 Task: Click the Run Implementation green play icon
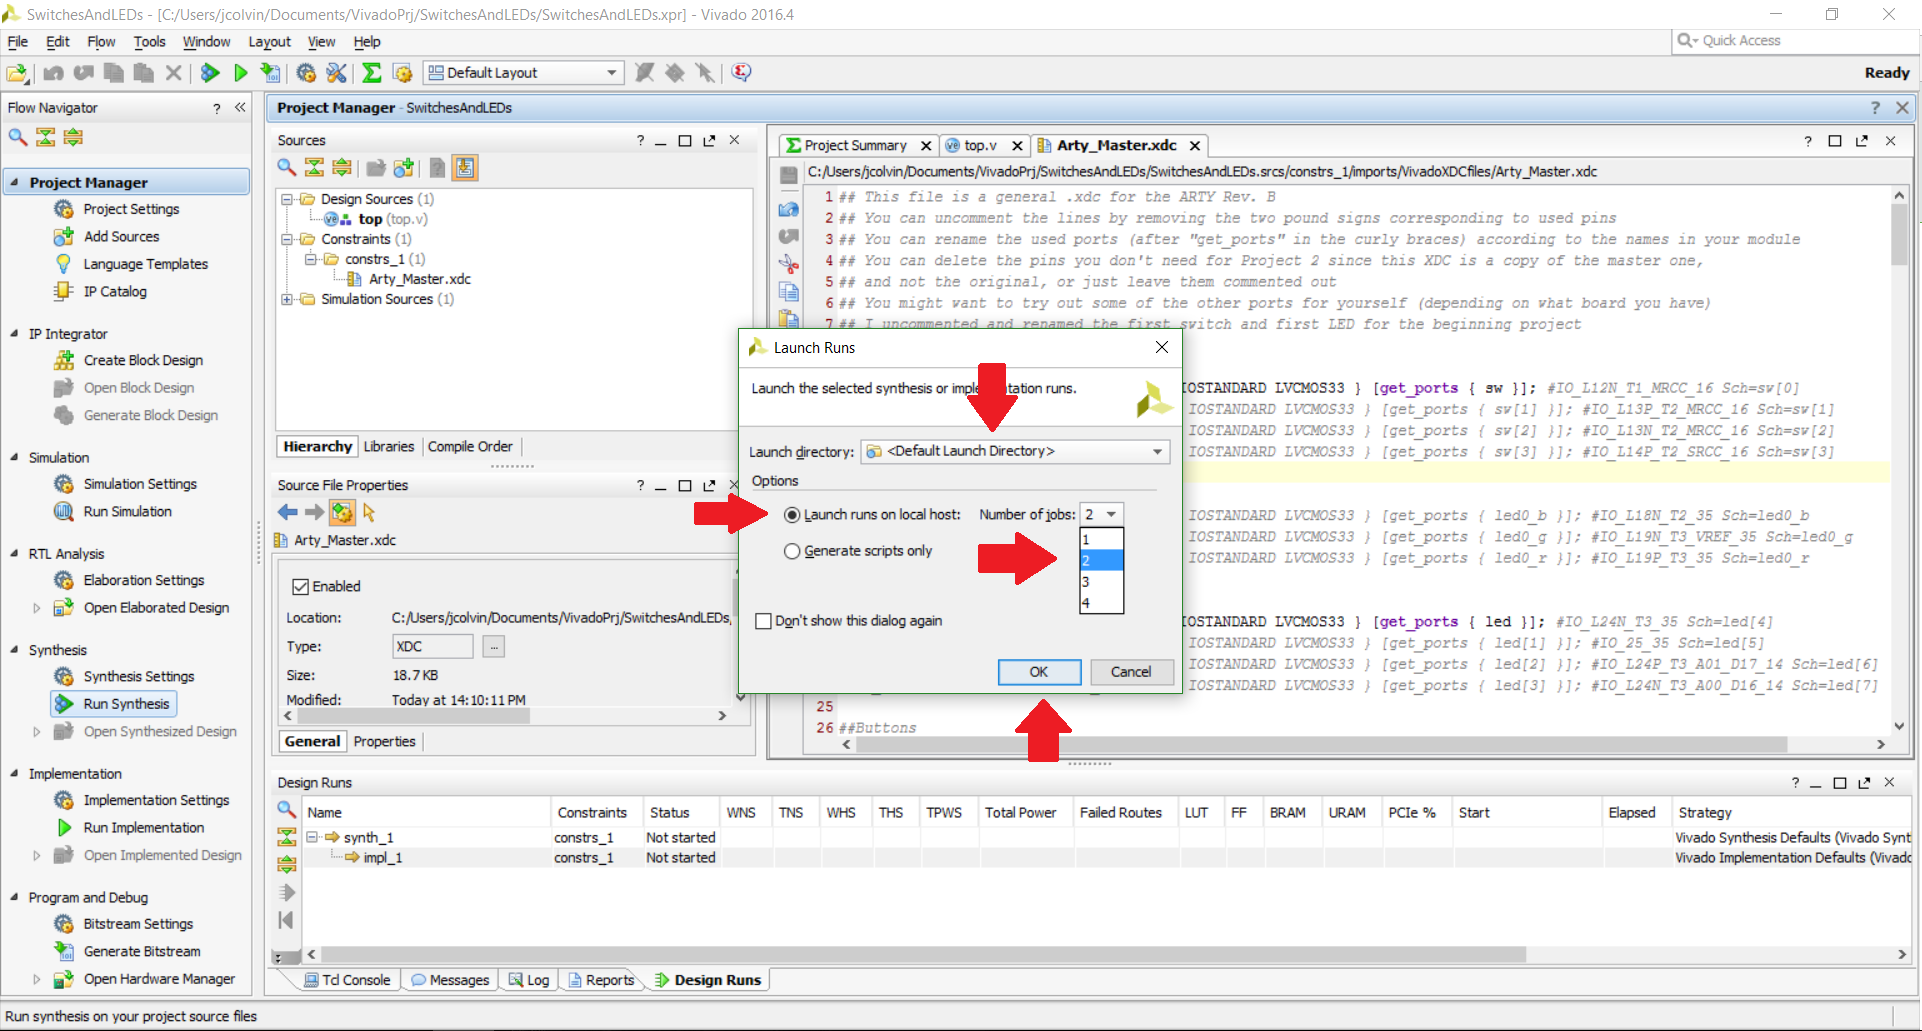pyautogui.click(x=240, y=73)
